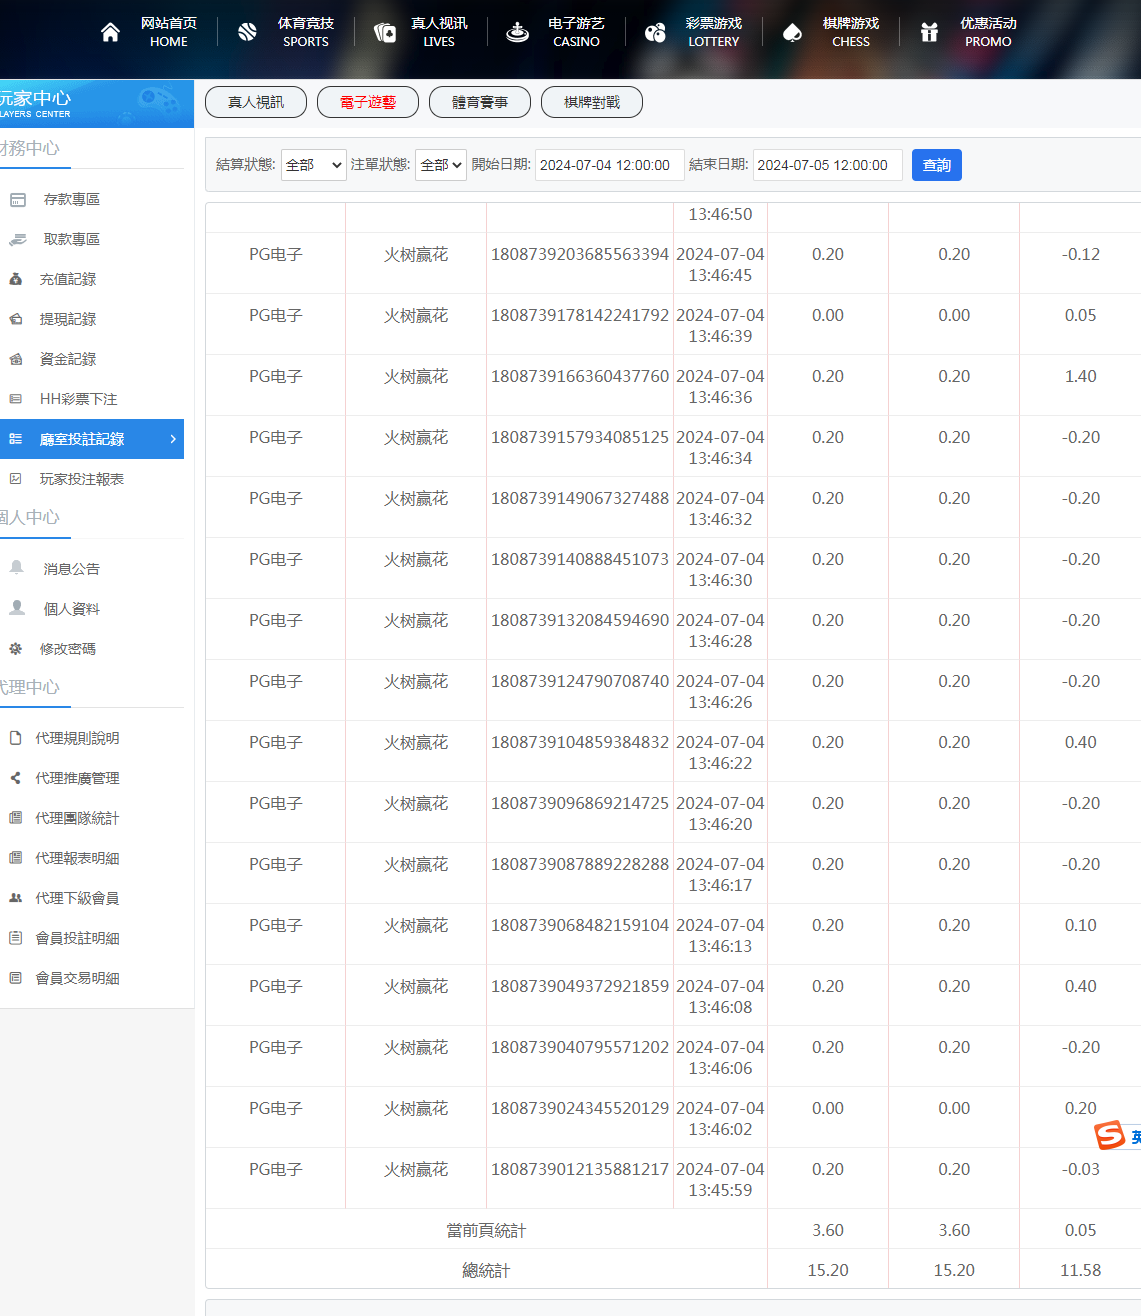Open 代理下級會員 in the sidebar
This screenshot has height=1316, width=1141.
77,898
